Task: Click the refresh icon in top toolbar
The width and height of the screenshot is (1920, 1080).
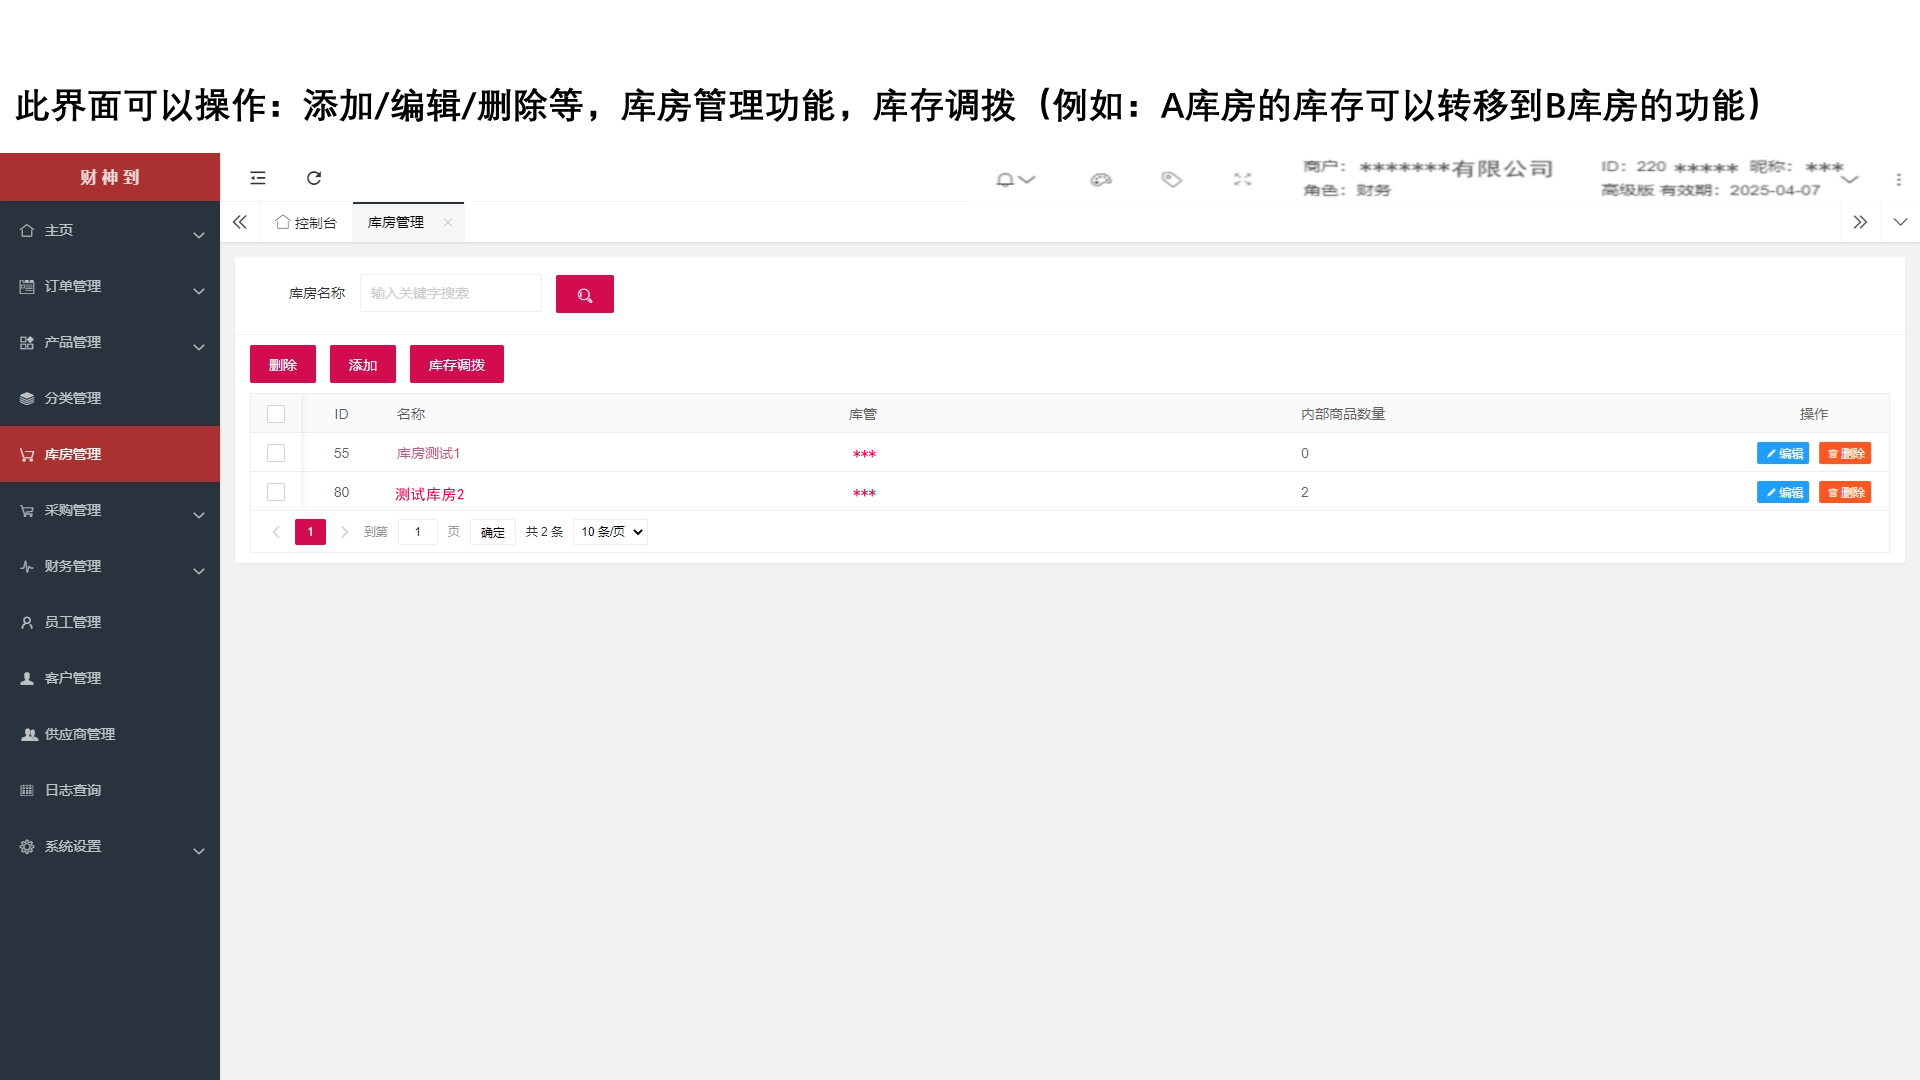Action: point(314,178)
